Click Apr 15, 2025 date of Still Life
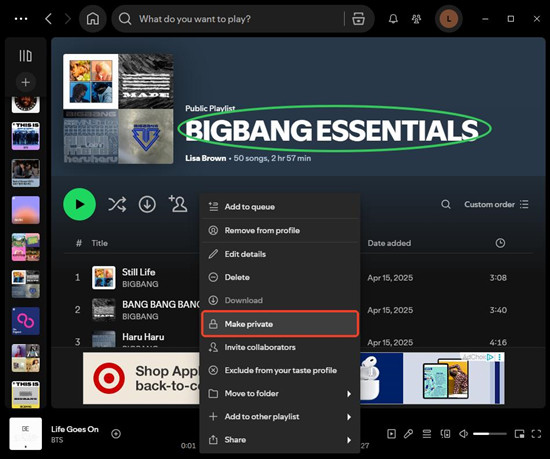 390,278
